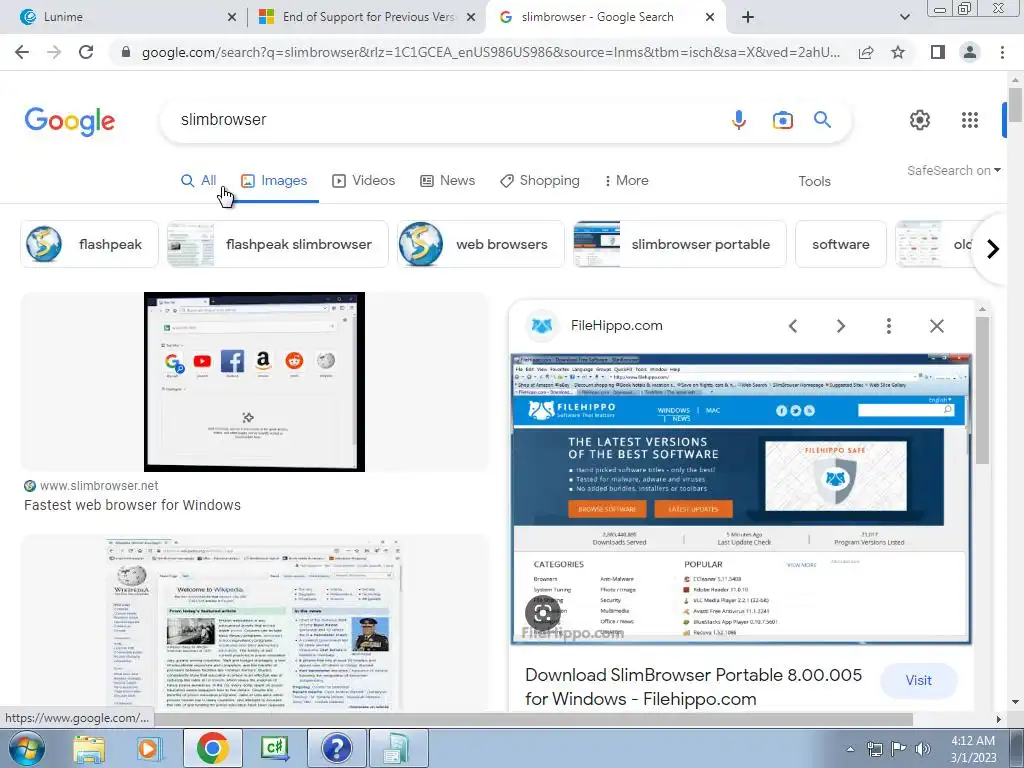Image resolution: width=1024 pixels, height=768 pixels.
Task: Select the flashpeak slimbrowser chip
Action: pyautogui.click(x=278, y=244)
